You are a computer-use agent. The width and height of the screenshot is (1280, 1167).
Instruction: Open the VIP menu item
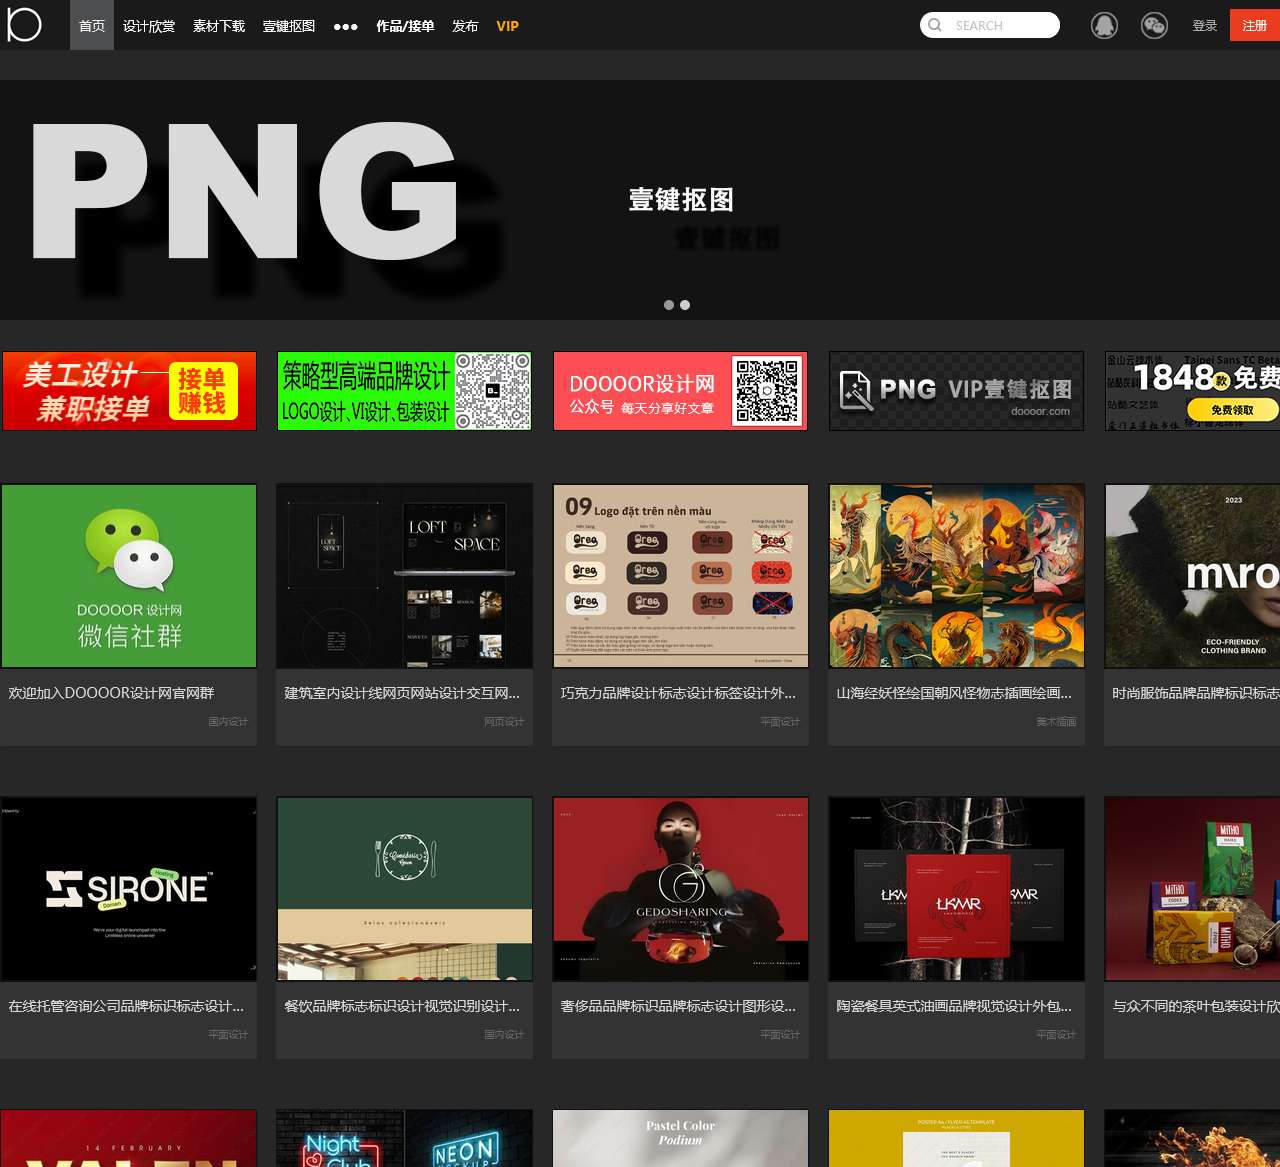[x=507, y=26]
